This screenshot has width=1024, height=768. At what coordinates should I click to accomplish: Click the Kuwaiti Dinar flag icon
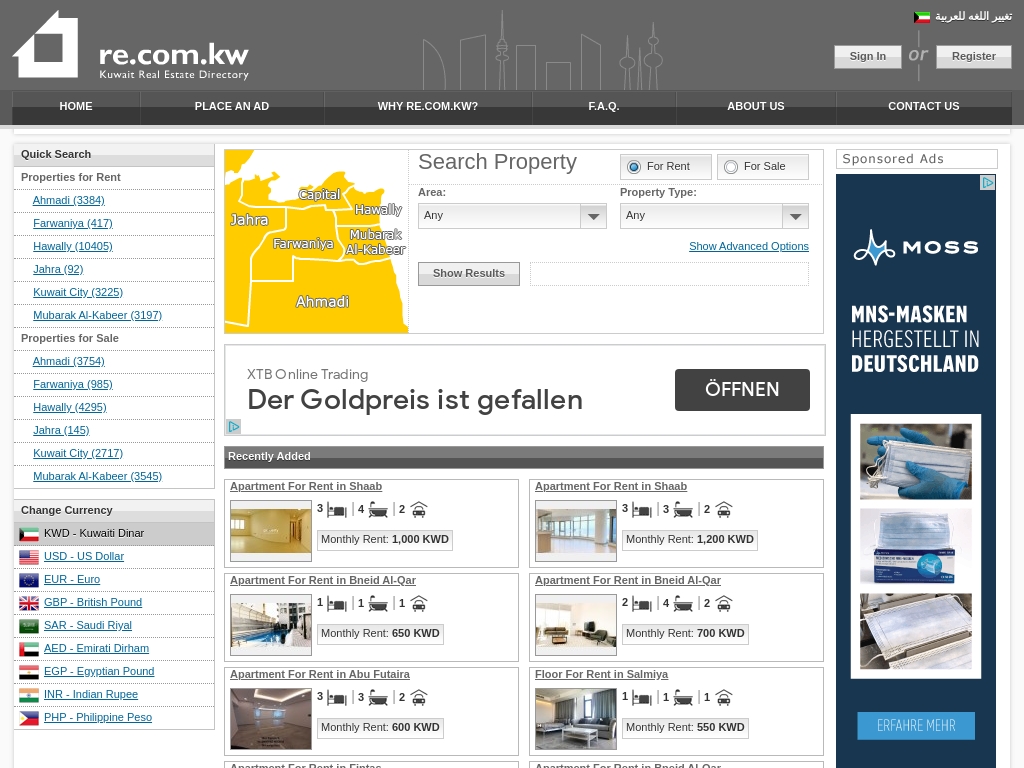coord(29,534)
